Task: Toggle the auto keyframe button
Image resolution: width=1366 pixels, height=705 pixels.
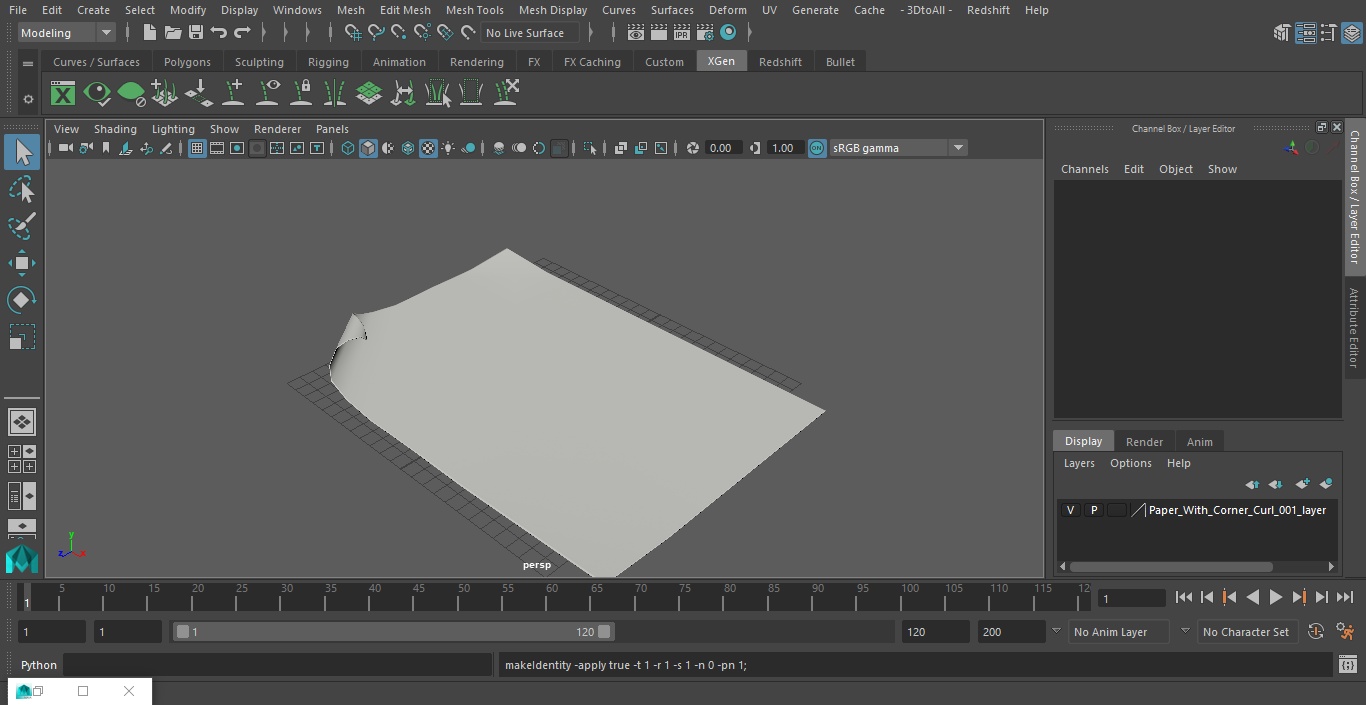Action: click(1316, 632)
